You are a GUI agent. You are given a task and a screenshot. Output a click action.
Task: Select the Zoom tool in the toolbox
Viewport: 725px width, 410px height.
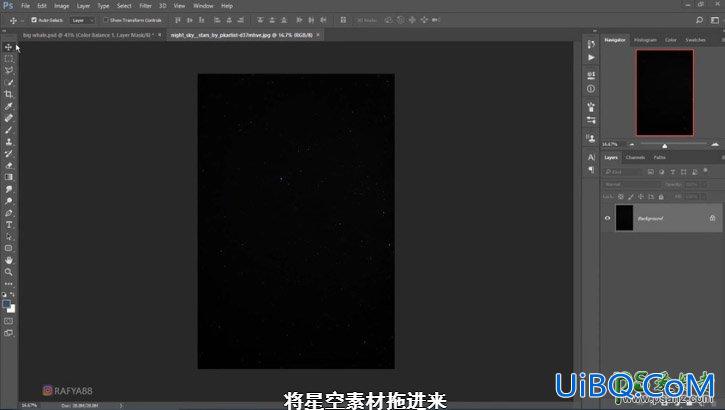[8, 272]
